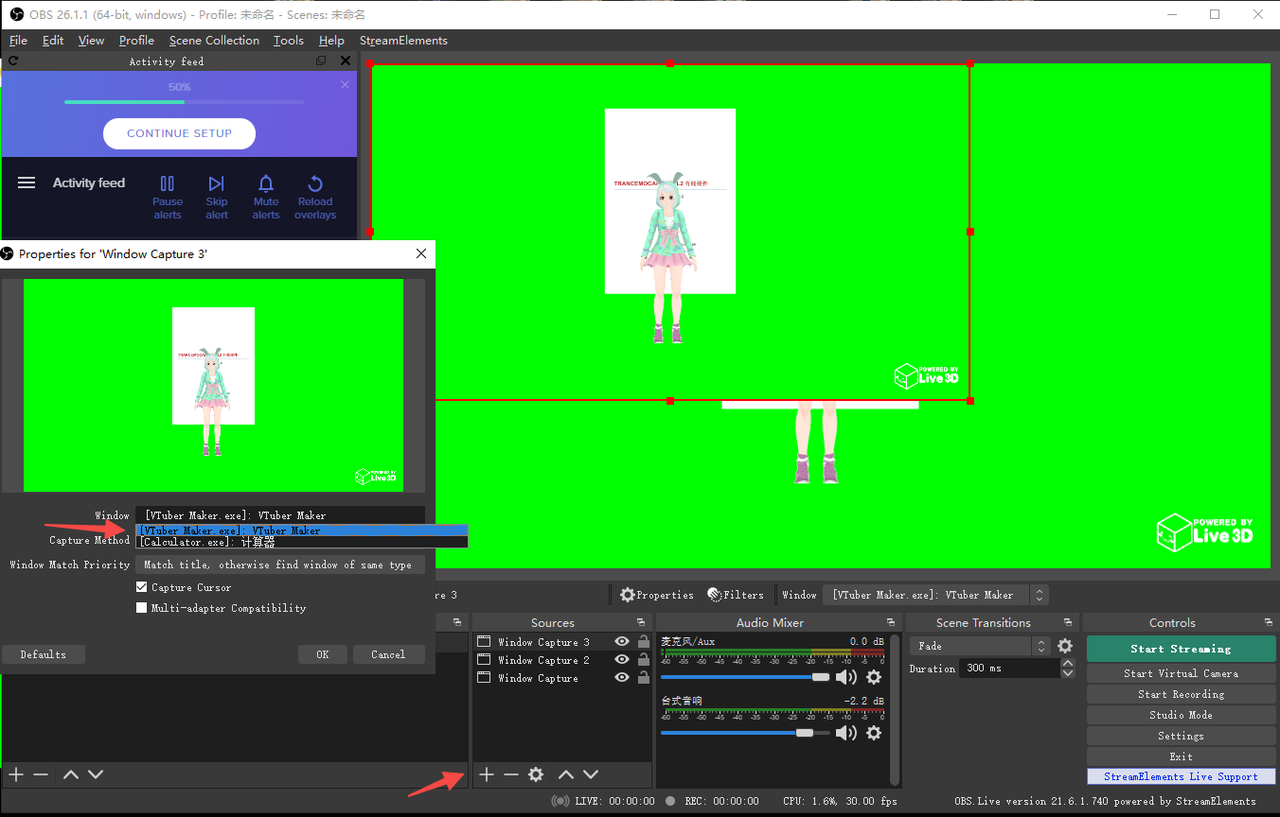
Task: Enable Multi-adapter Compatibility checkbox
Action: pyautogui.click(x=142, y=608)
